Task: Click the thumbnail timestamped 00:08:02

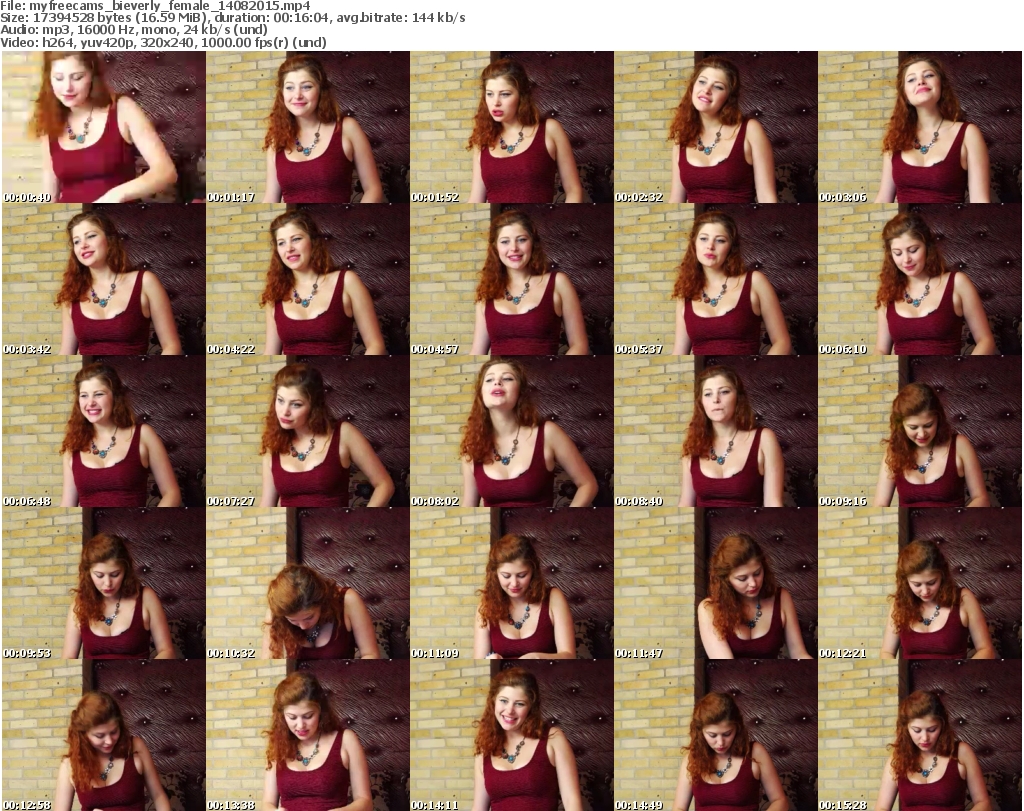Action: pos(512,431)
